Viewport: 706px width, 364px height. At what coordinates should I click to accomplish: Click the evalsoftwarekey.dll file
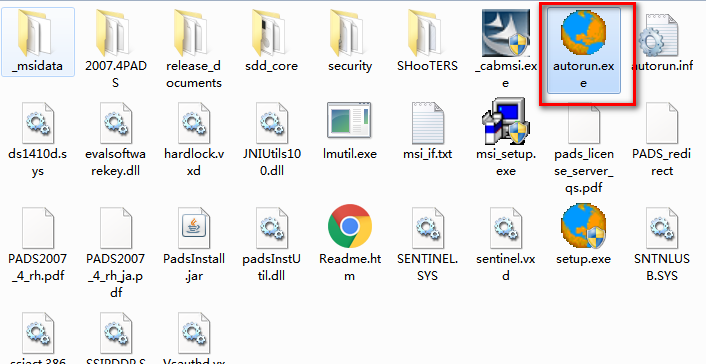[116, 140]
